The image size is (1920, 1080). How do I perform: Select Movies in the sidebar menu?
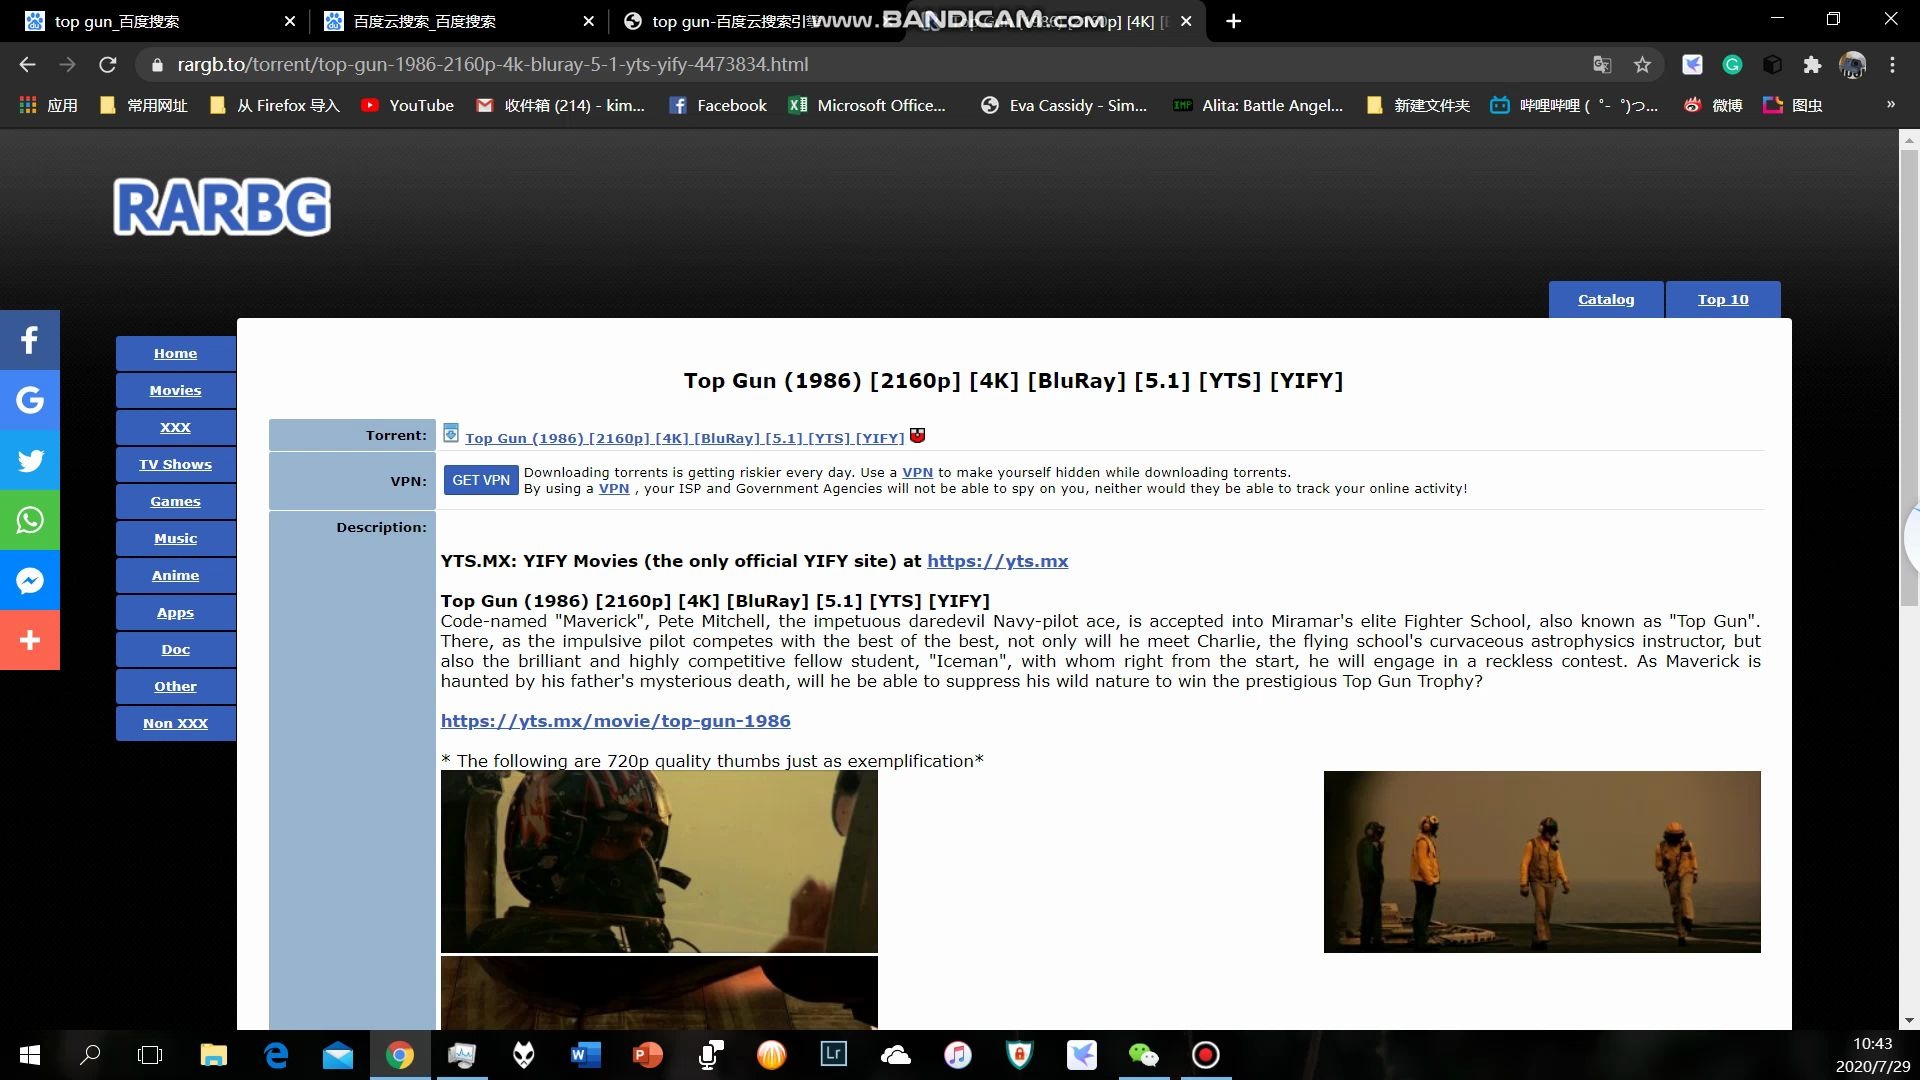tap(175, 390)
